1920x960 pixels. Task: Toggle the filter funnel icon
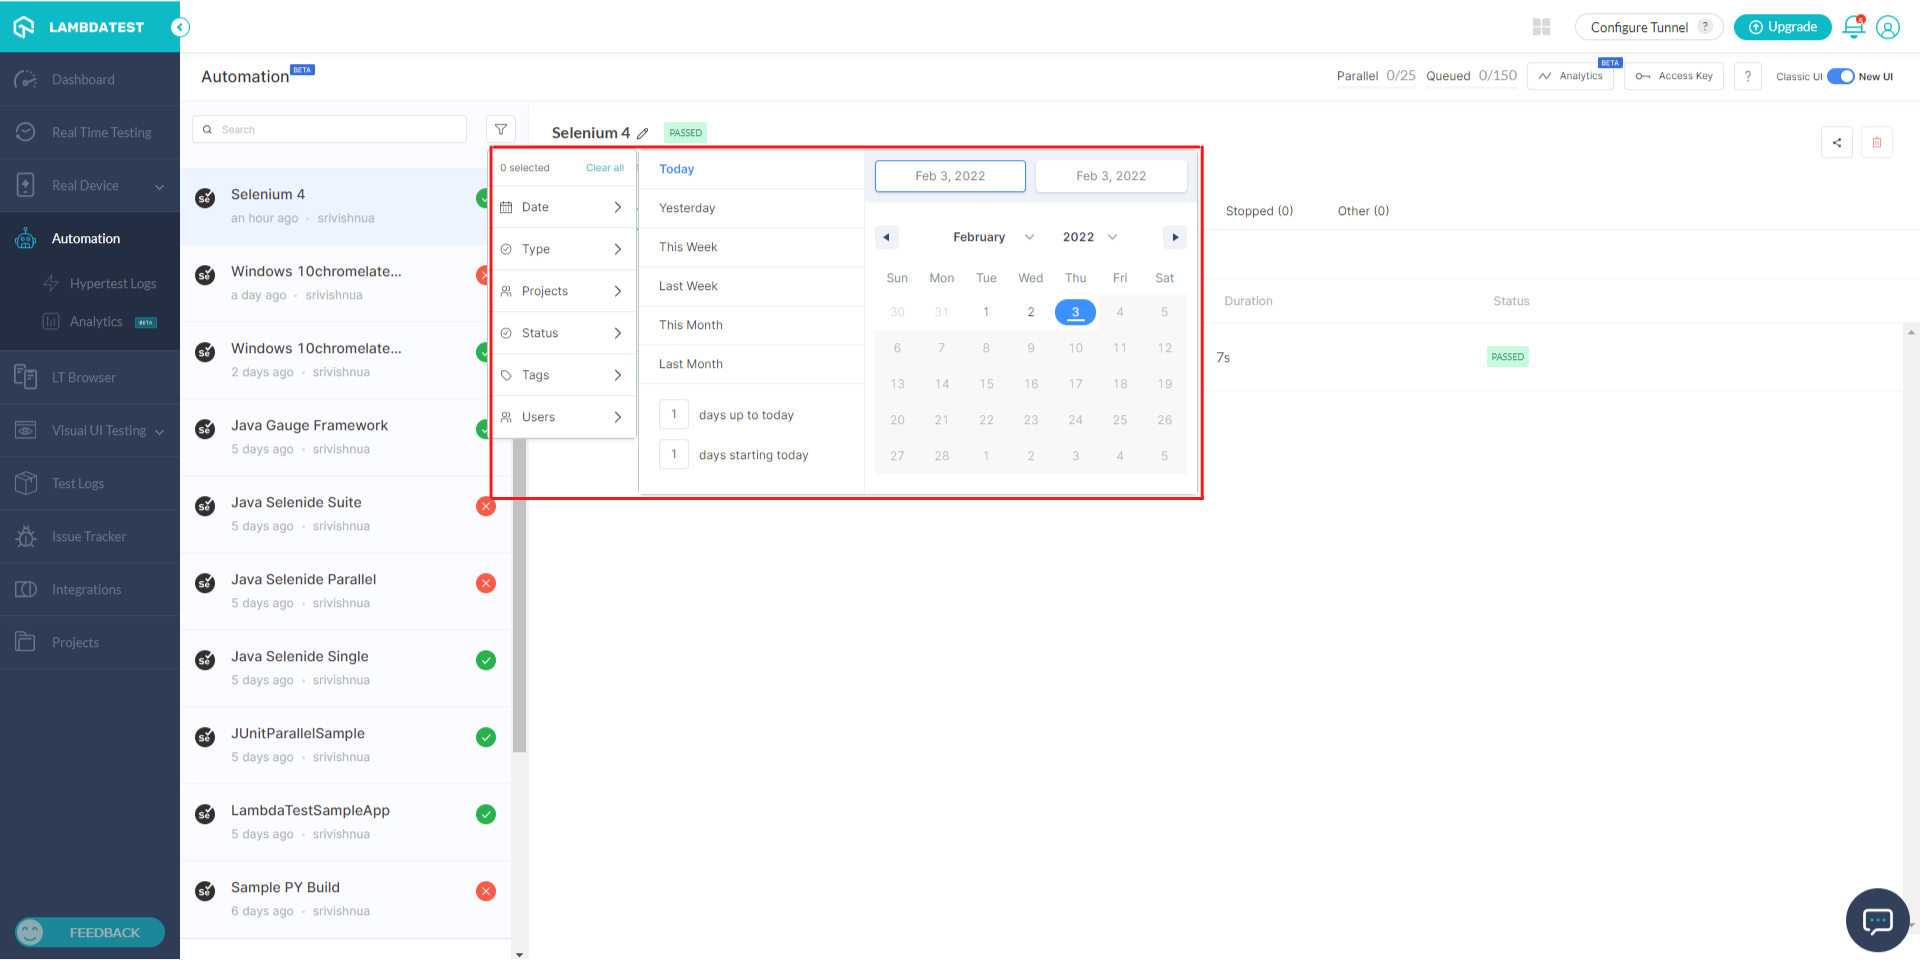tap(501, 129)
